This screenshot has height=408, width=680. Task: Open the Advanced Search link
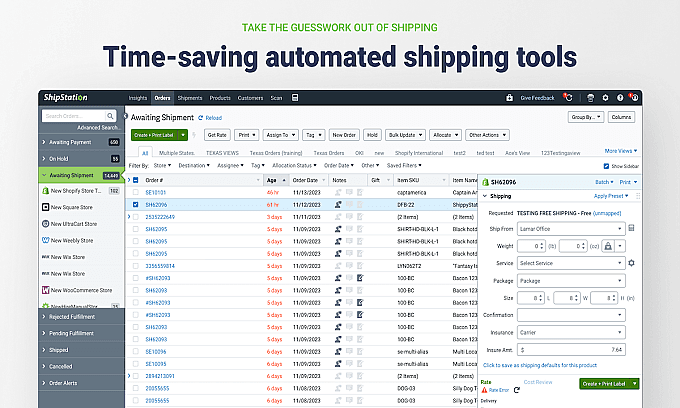98,127
